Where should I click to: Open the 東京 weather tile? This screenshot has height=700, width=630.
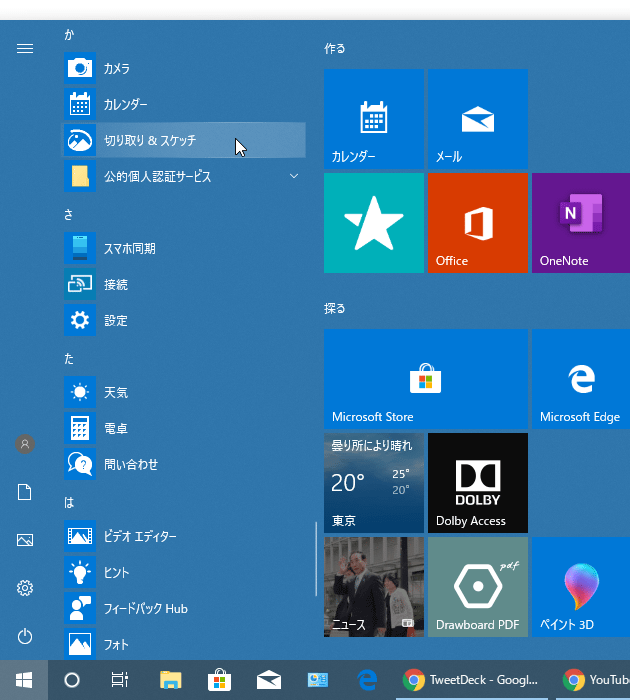(374, 483)
